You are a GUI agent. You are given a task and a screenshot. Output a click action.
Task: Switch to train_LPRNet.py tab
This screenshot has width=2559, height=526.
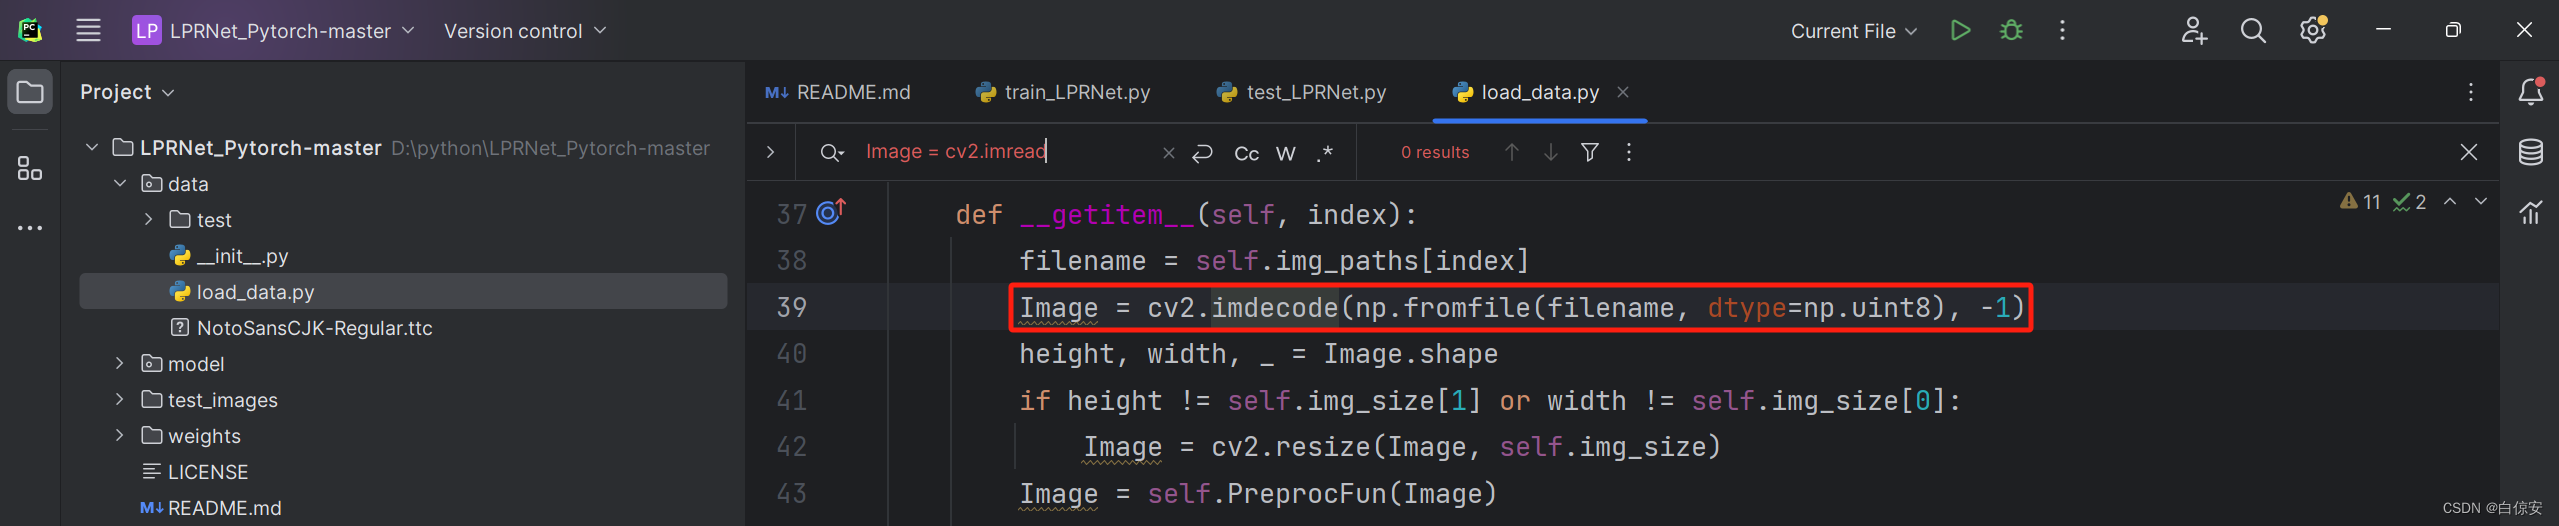(x=1063, y=92)
